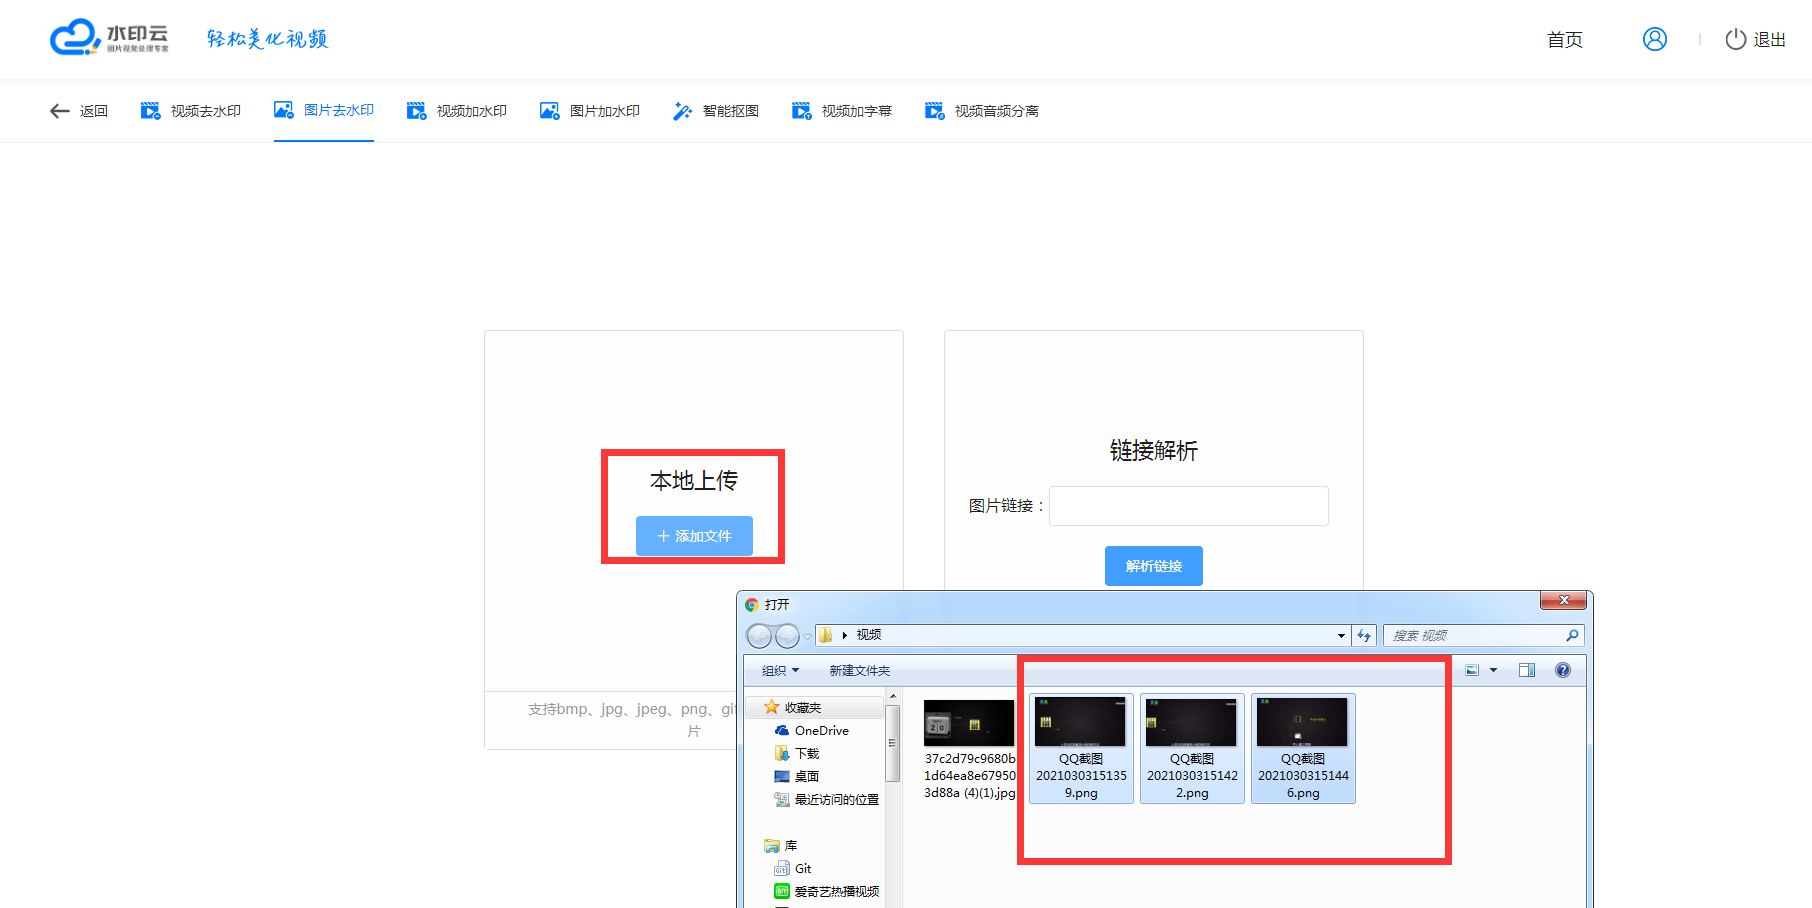Select the QQ截图20210303151359.png thumbnail
The height and width of the screenshot is (908, 1812).
click(x=1080, y=747)
